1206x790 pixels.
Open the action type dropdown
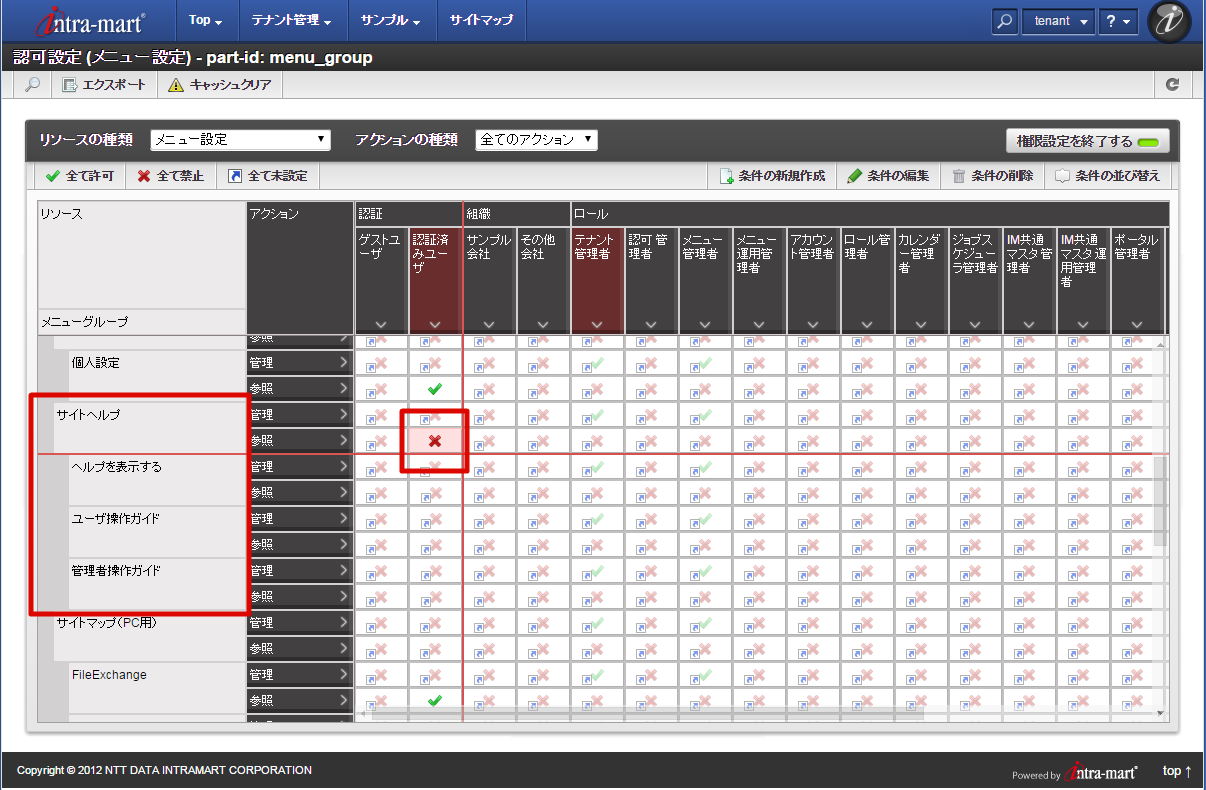point(536,140)
